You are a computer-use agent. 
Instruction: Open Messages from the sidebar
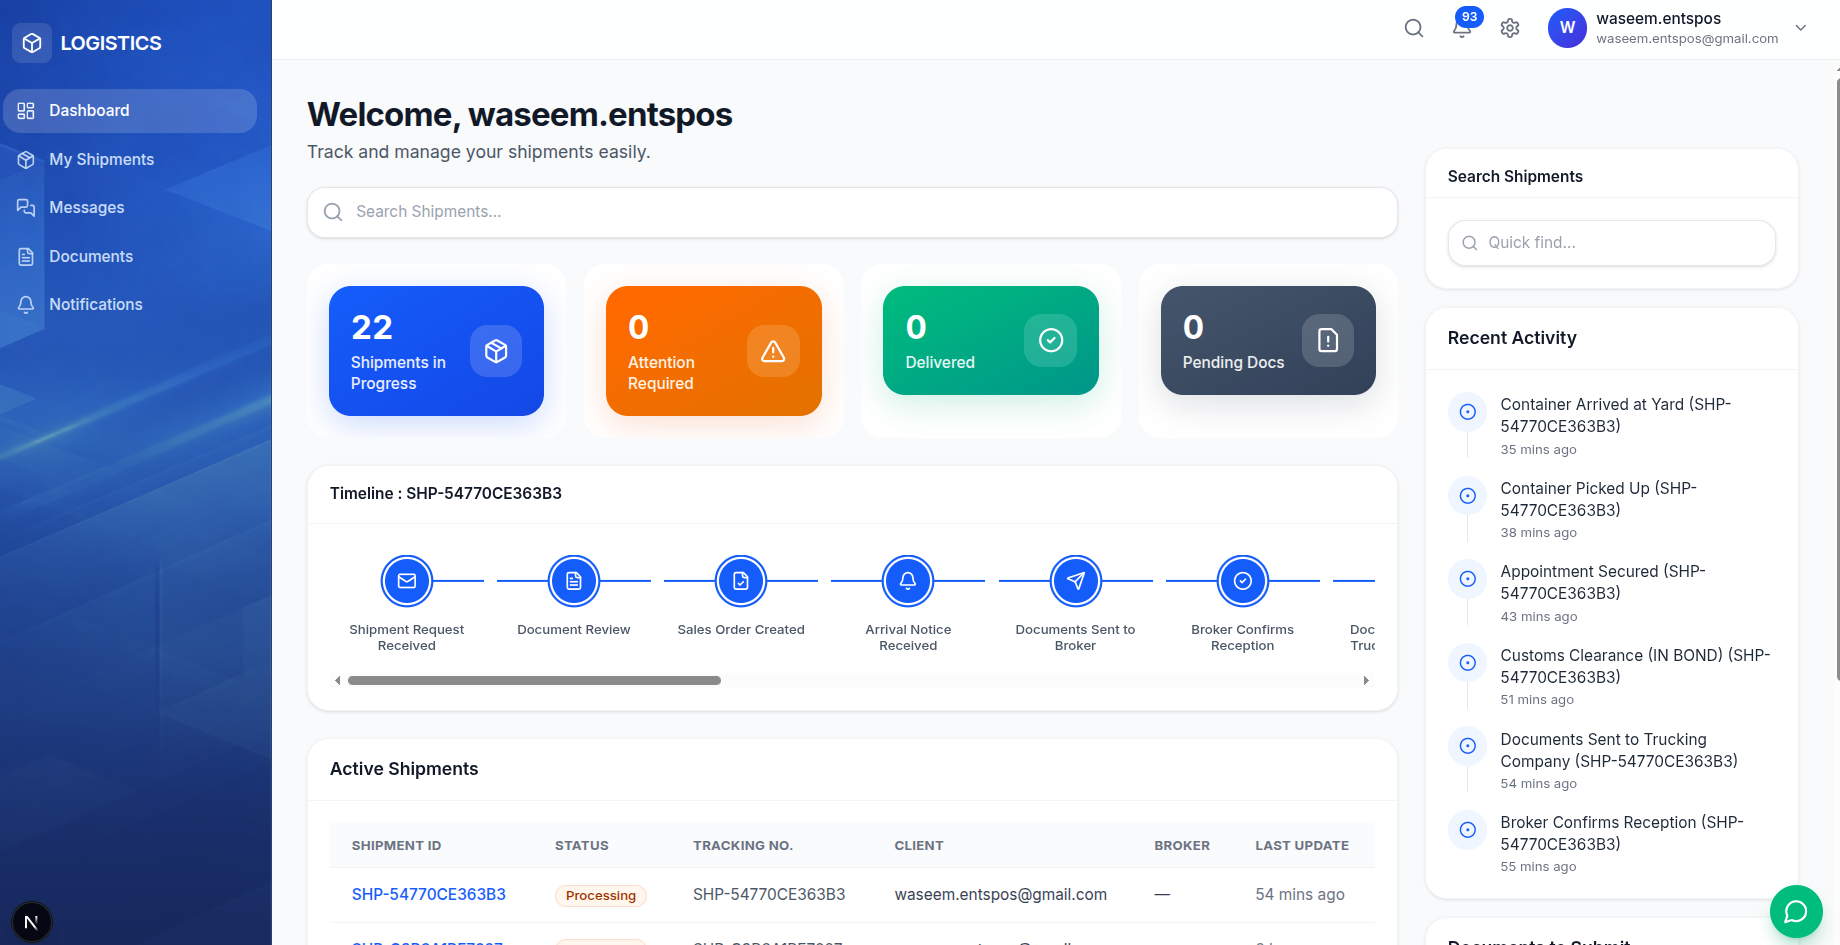point(130,208)
